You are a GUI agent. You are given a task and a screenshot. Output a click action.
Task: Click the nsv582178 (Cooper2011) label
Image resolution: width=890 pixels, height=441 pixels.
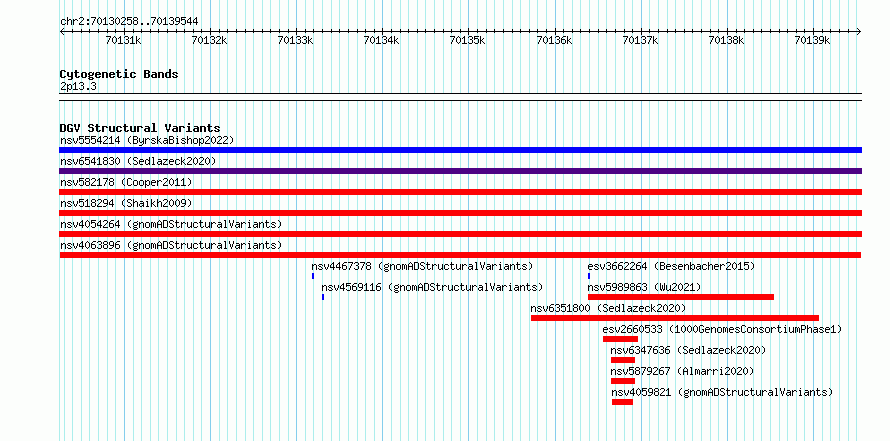pyautogui.click(x=126, y=182)
